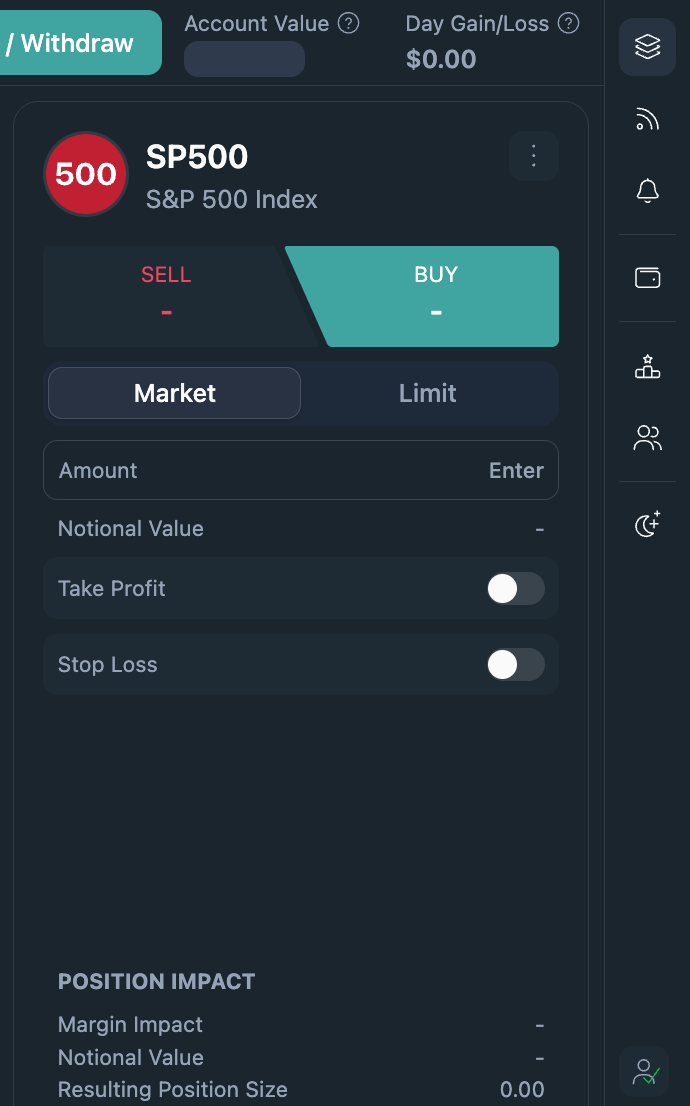Enable the Take Profit toggle
This screenshot has width=690, height=1106.
(x=515, y=589)
